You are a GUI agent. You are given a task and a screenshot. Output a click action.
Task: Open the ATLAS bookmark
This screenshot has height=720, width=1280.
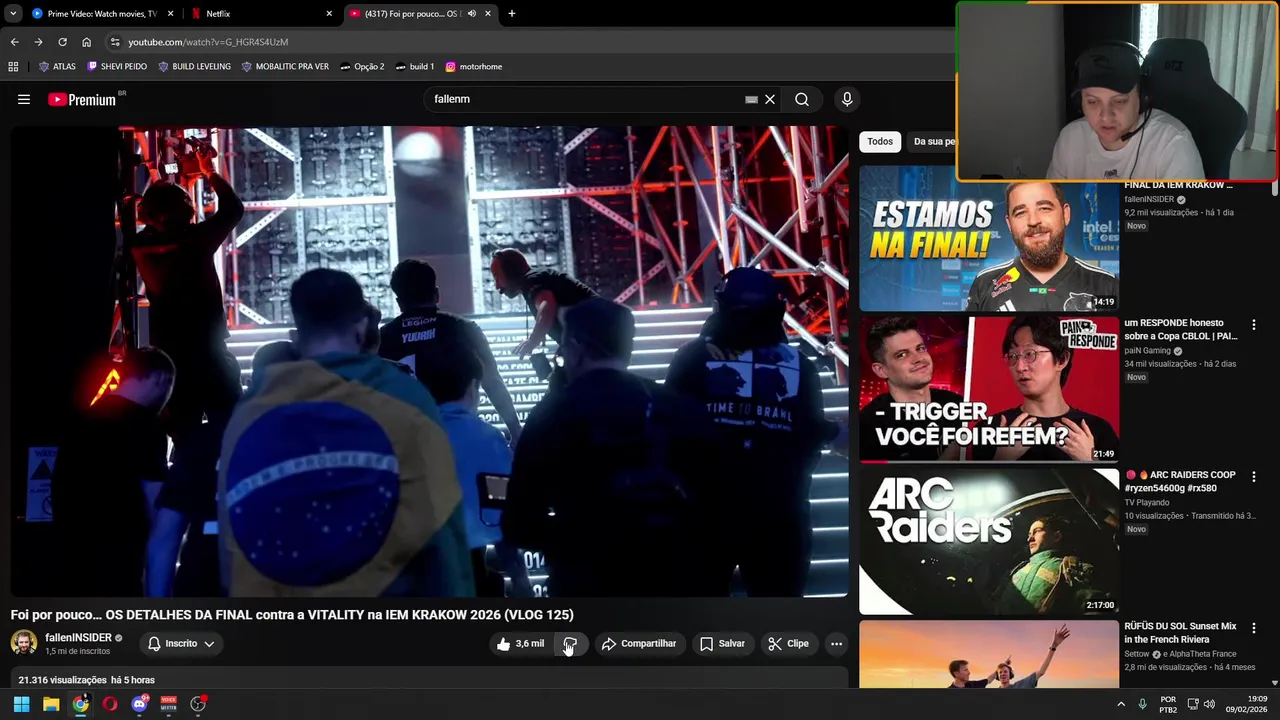click(57, 67)
